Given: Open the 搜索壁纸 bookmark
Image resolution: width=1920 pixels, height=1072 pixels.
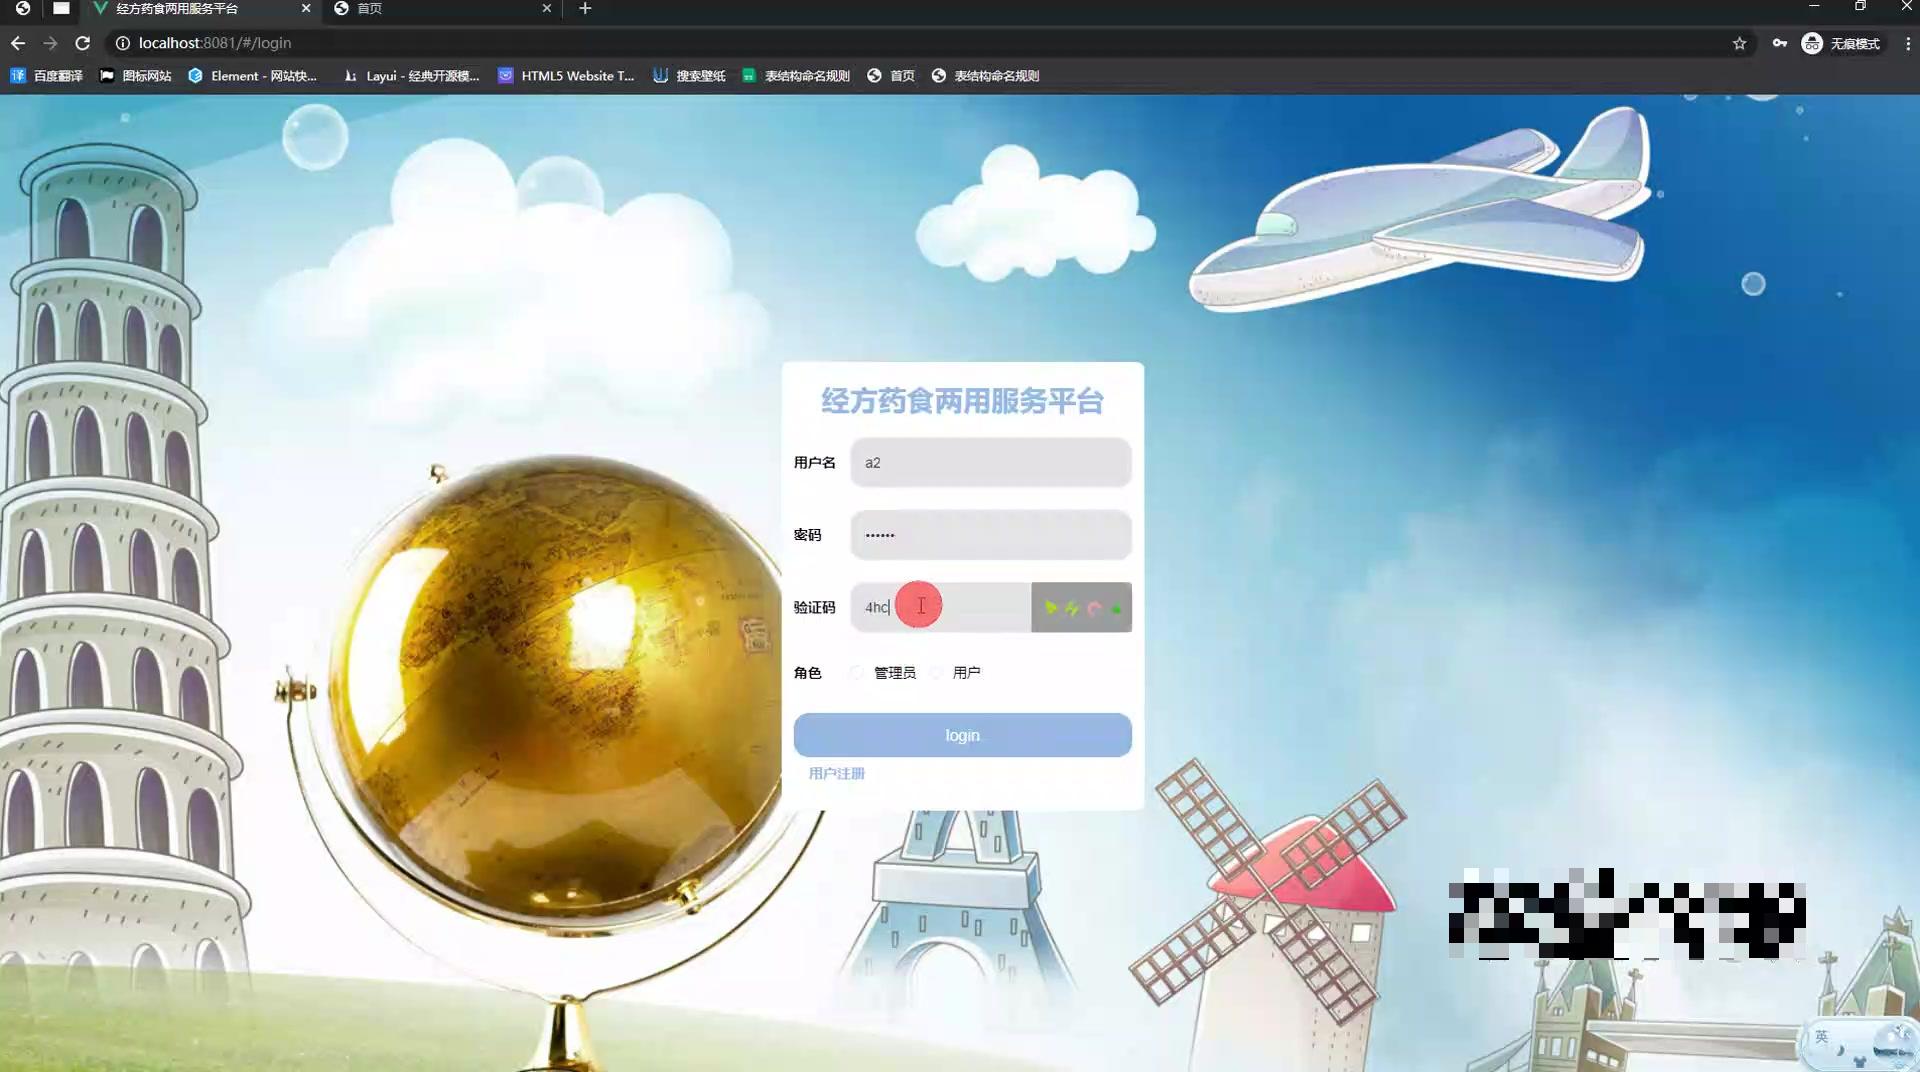Looking at the screenshot, I should [688, 75].
